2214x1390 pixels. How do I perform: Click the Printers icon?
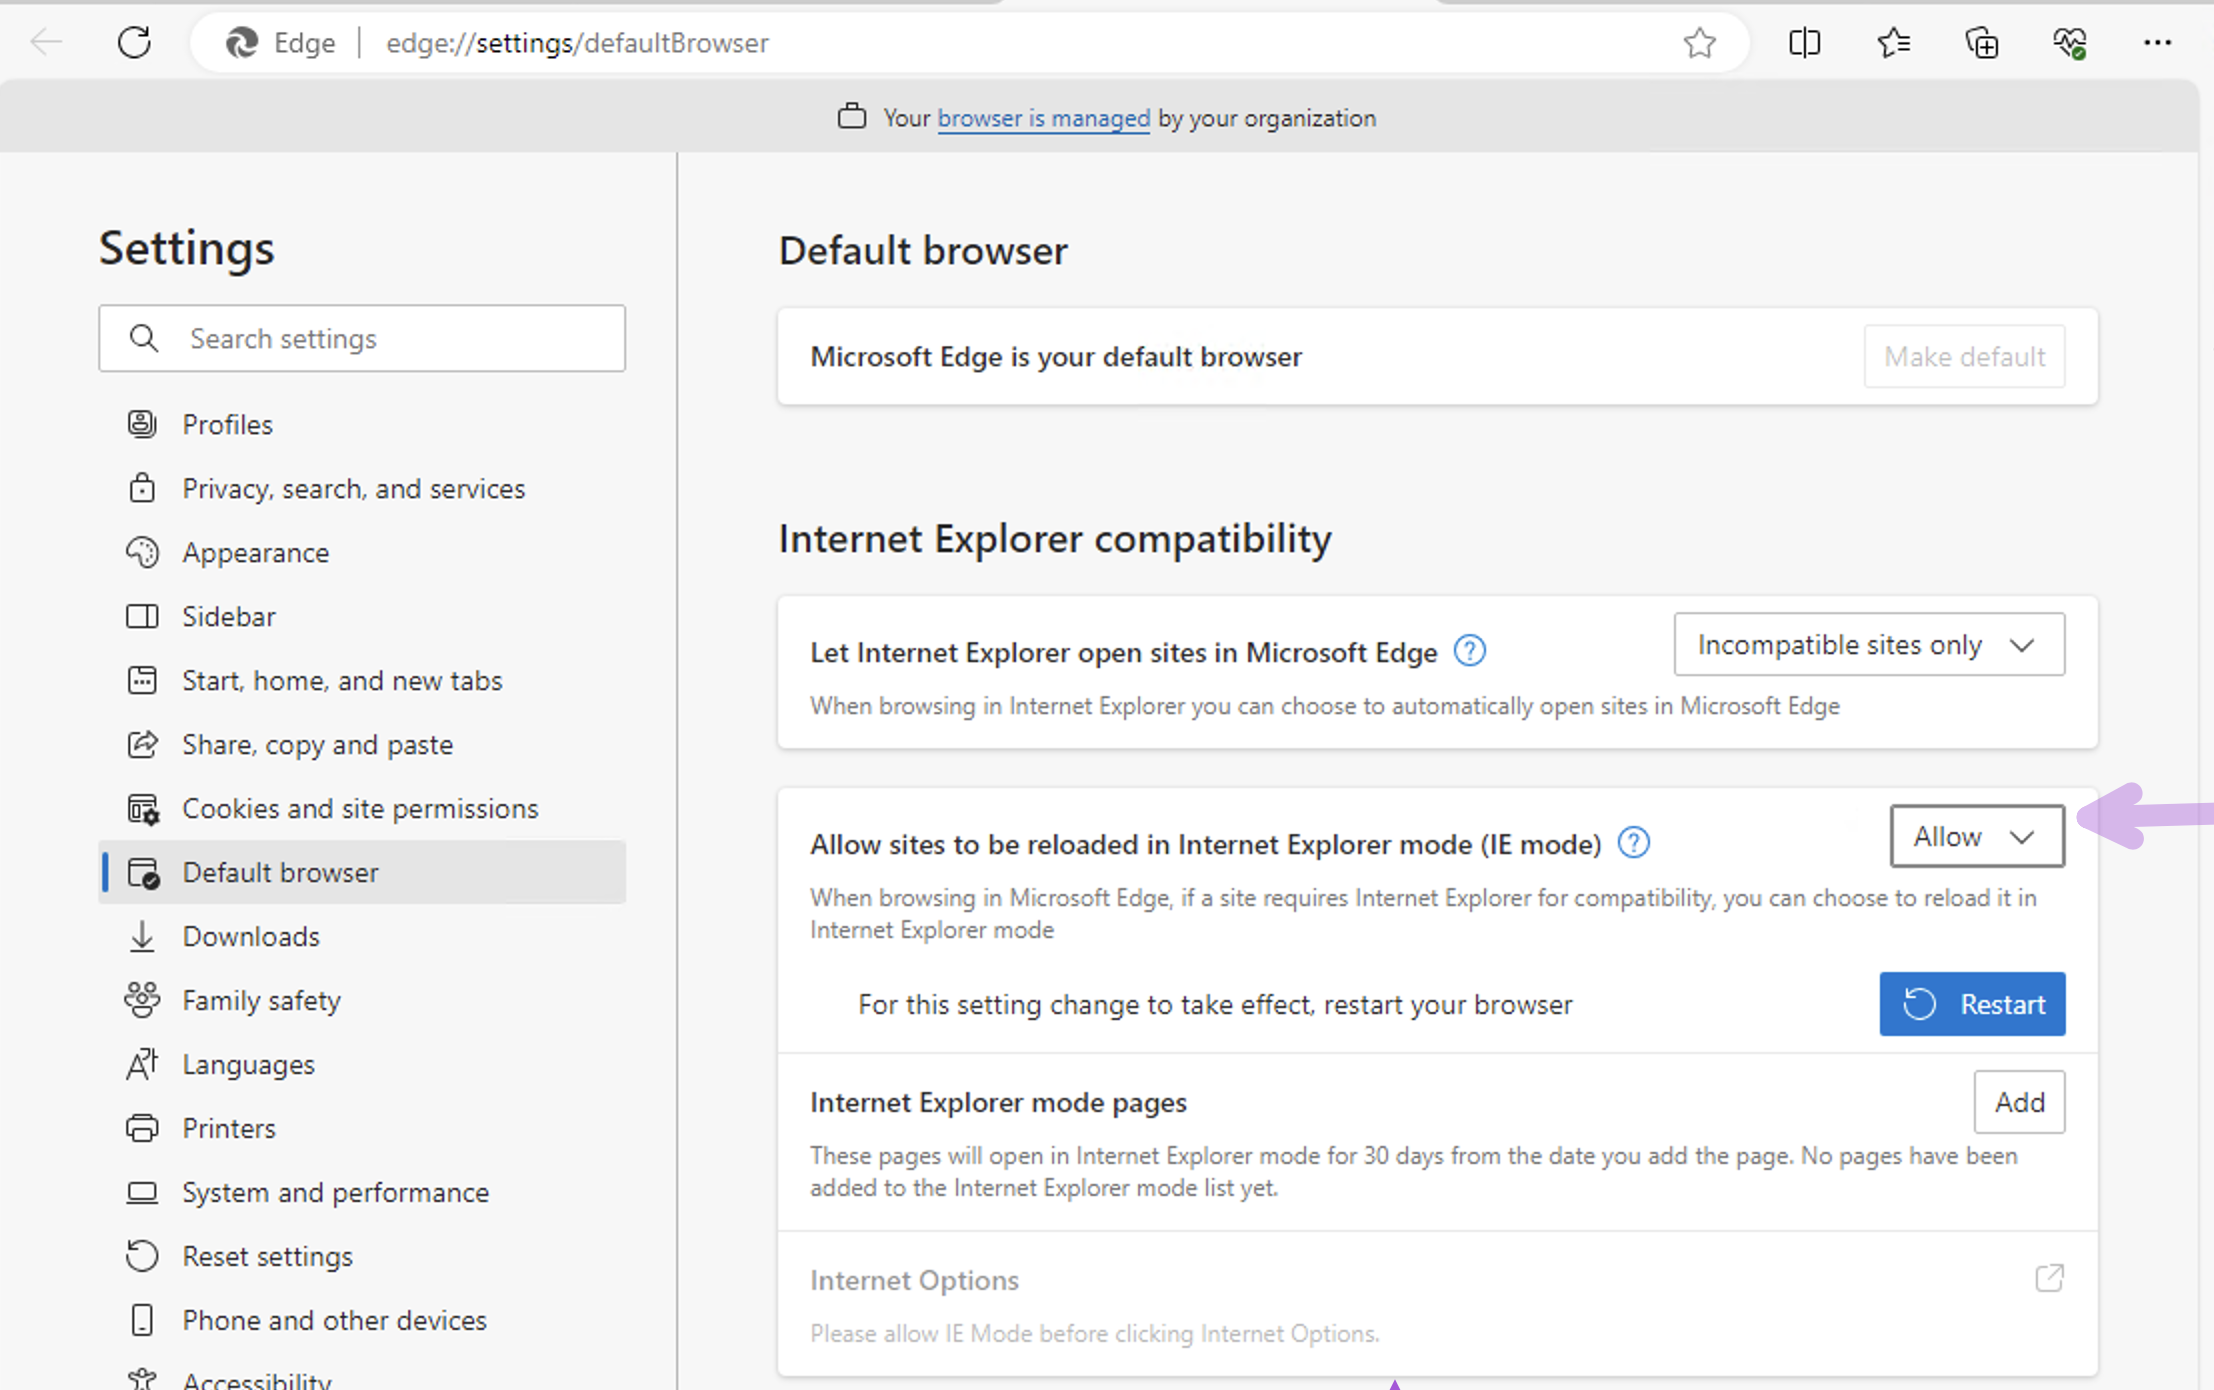[142, 1128]
